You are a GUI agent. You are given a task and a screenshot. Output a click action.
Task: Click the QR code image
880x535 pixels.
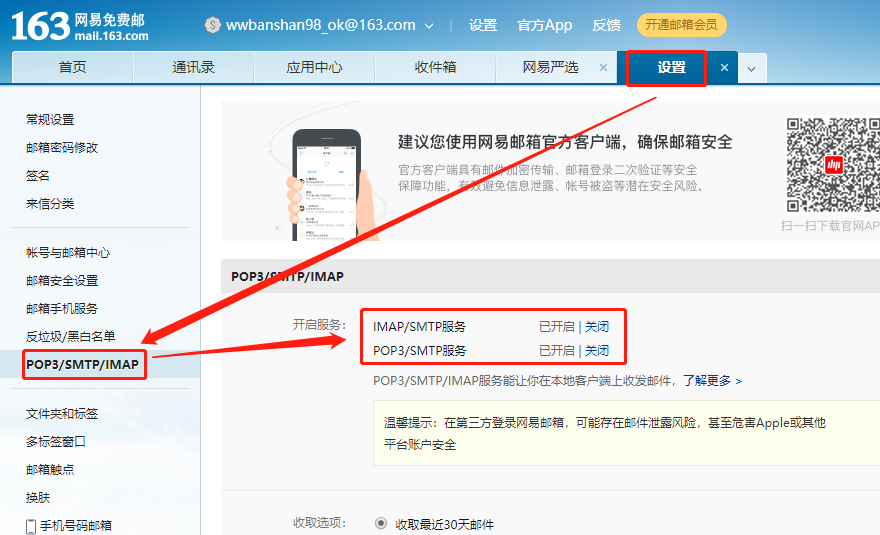(x=832, y=165)
